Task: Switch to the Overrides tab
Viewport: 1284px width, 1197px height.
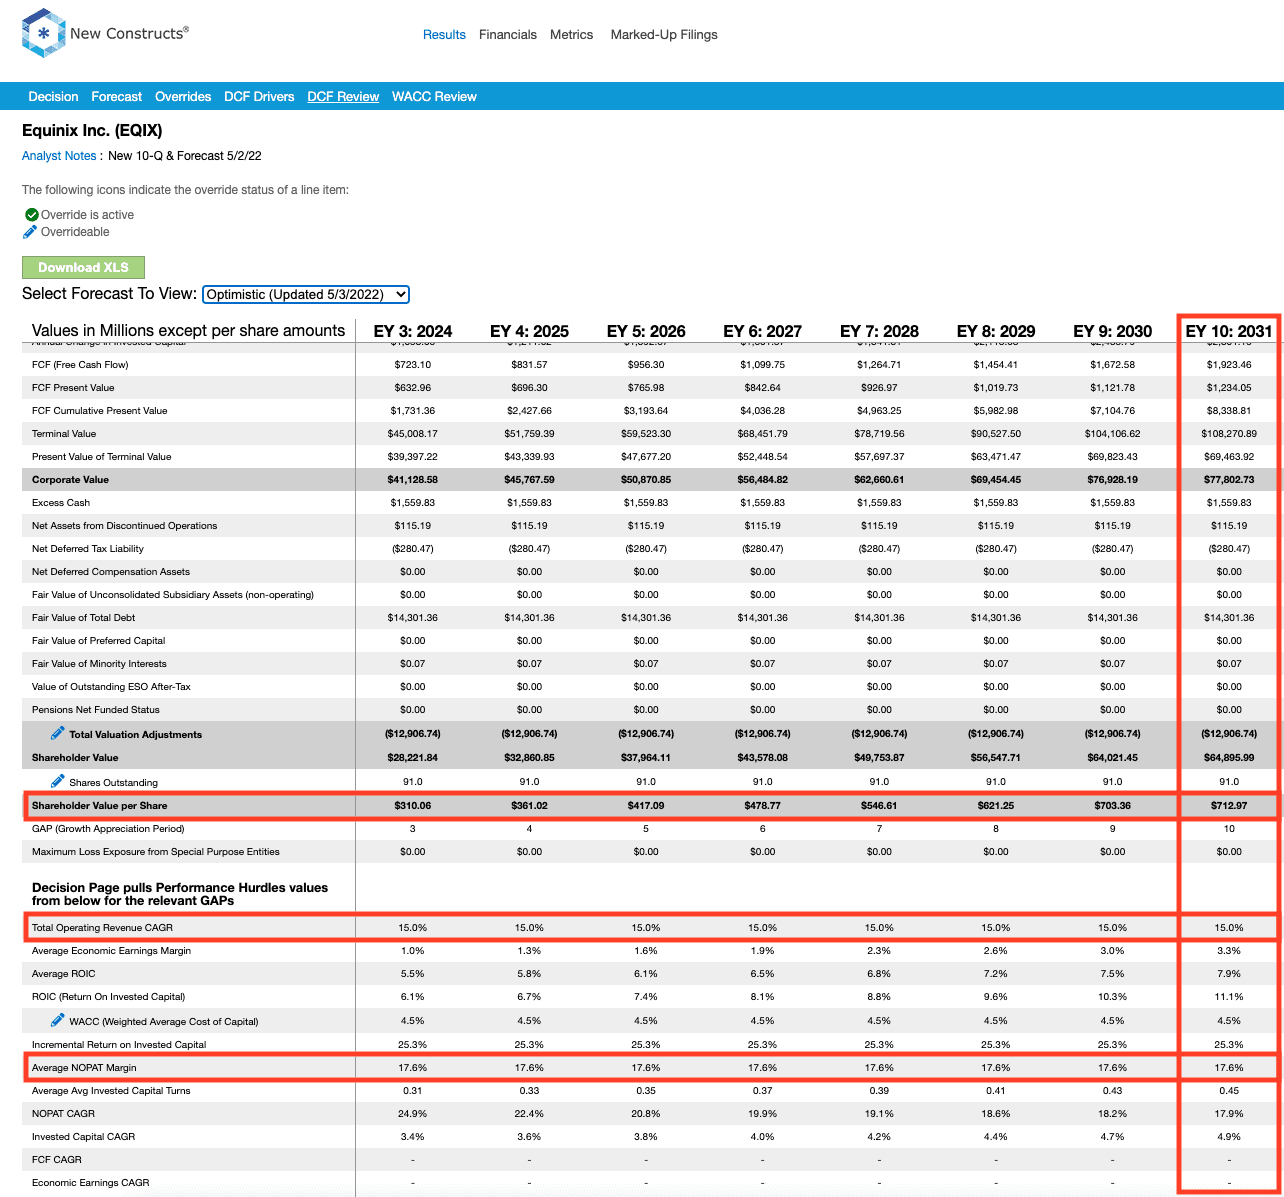Action: pos(183,97)
